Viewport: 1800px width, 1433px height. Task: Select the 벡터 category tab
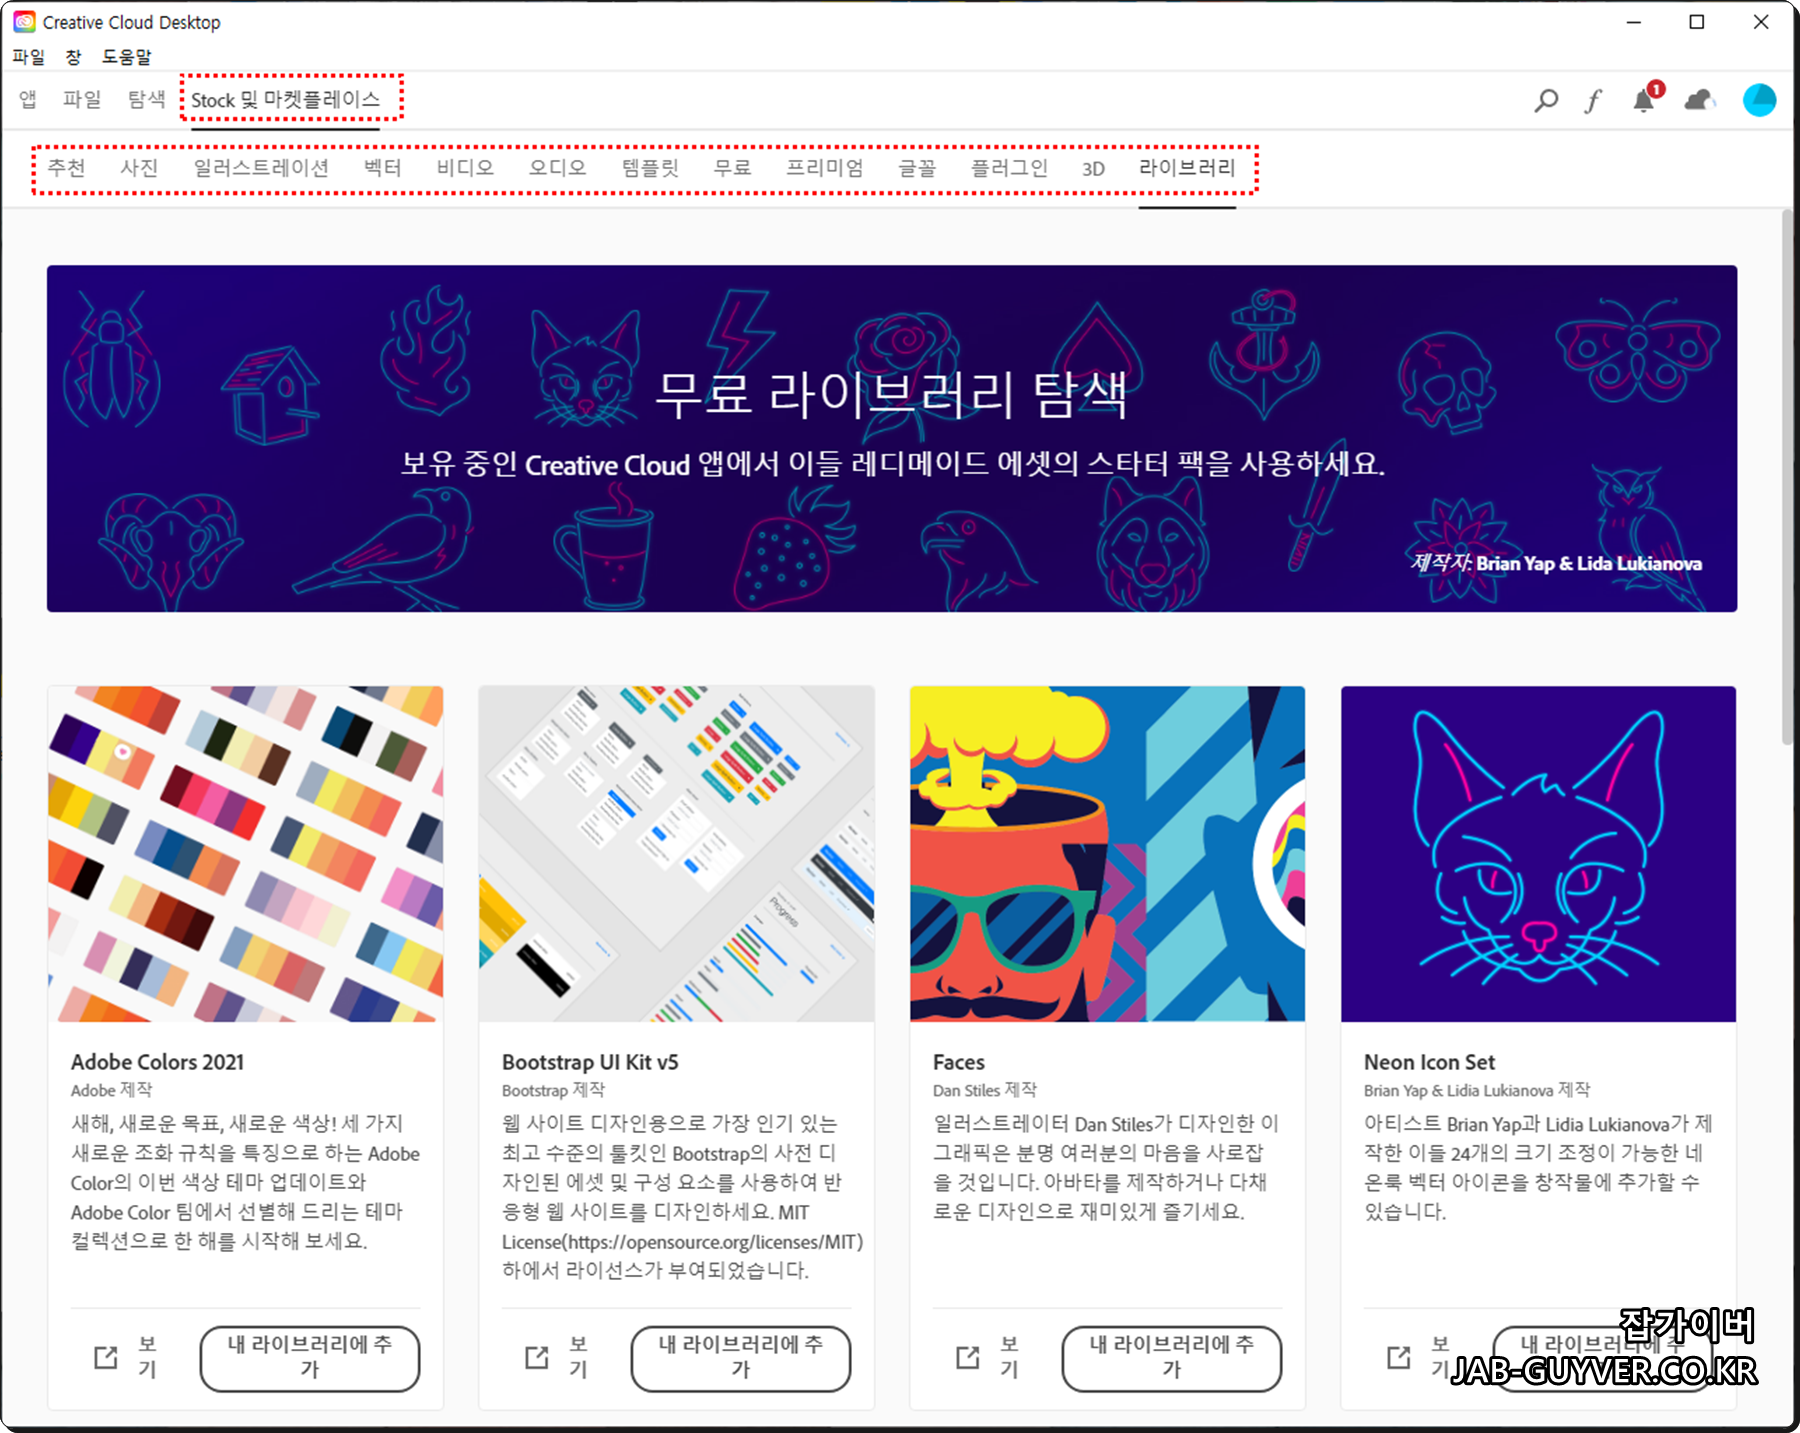(383, 167)
